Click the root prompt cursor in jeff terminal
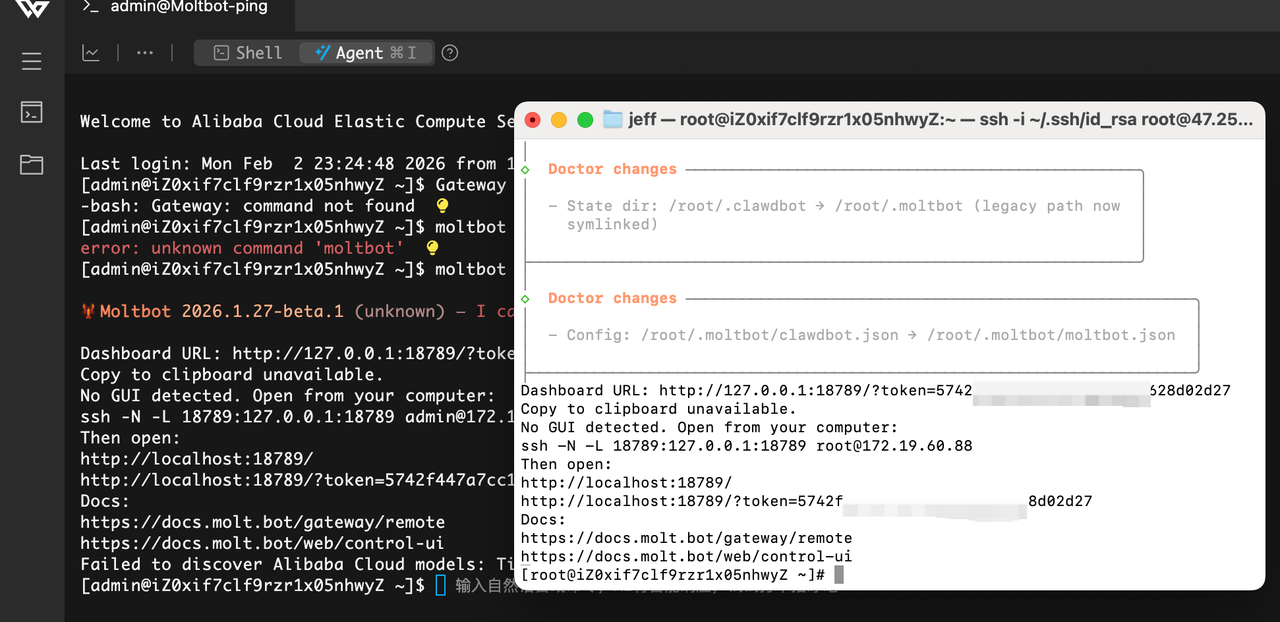1280x622 pixels. click(x=839, y=575)
